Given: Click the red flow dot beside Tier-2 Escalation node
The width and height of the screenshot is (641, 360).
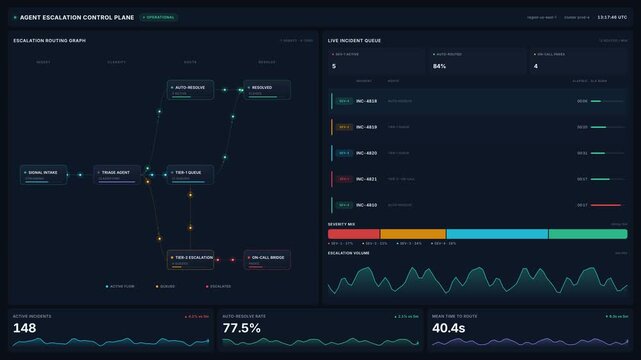Looking at the screenshot, I should (218, 260).
